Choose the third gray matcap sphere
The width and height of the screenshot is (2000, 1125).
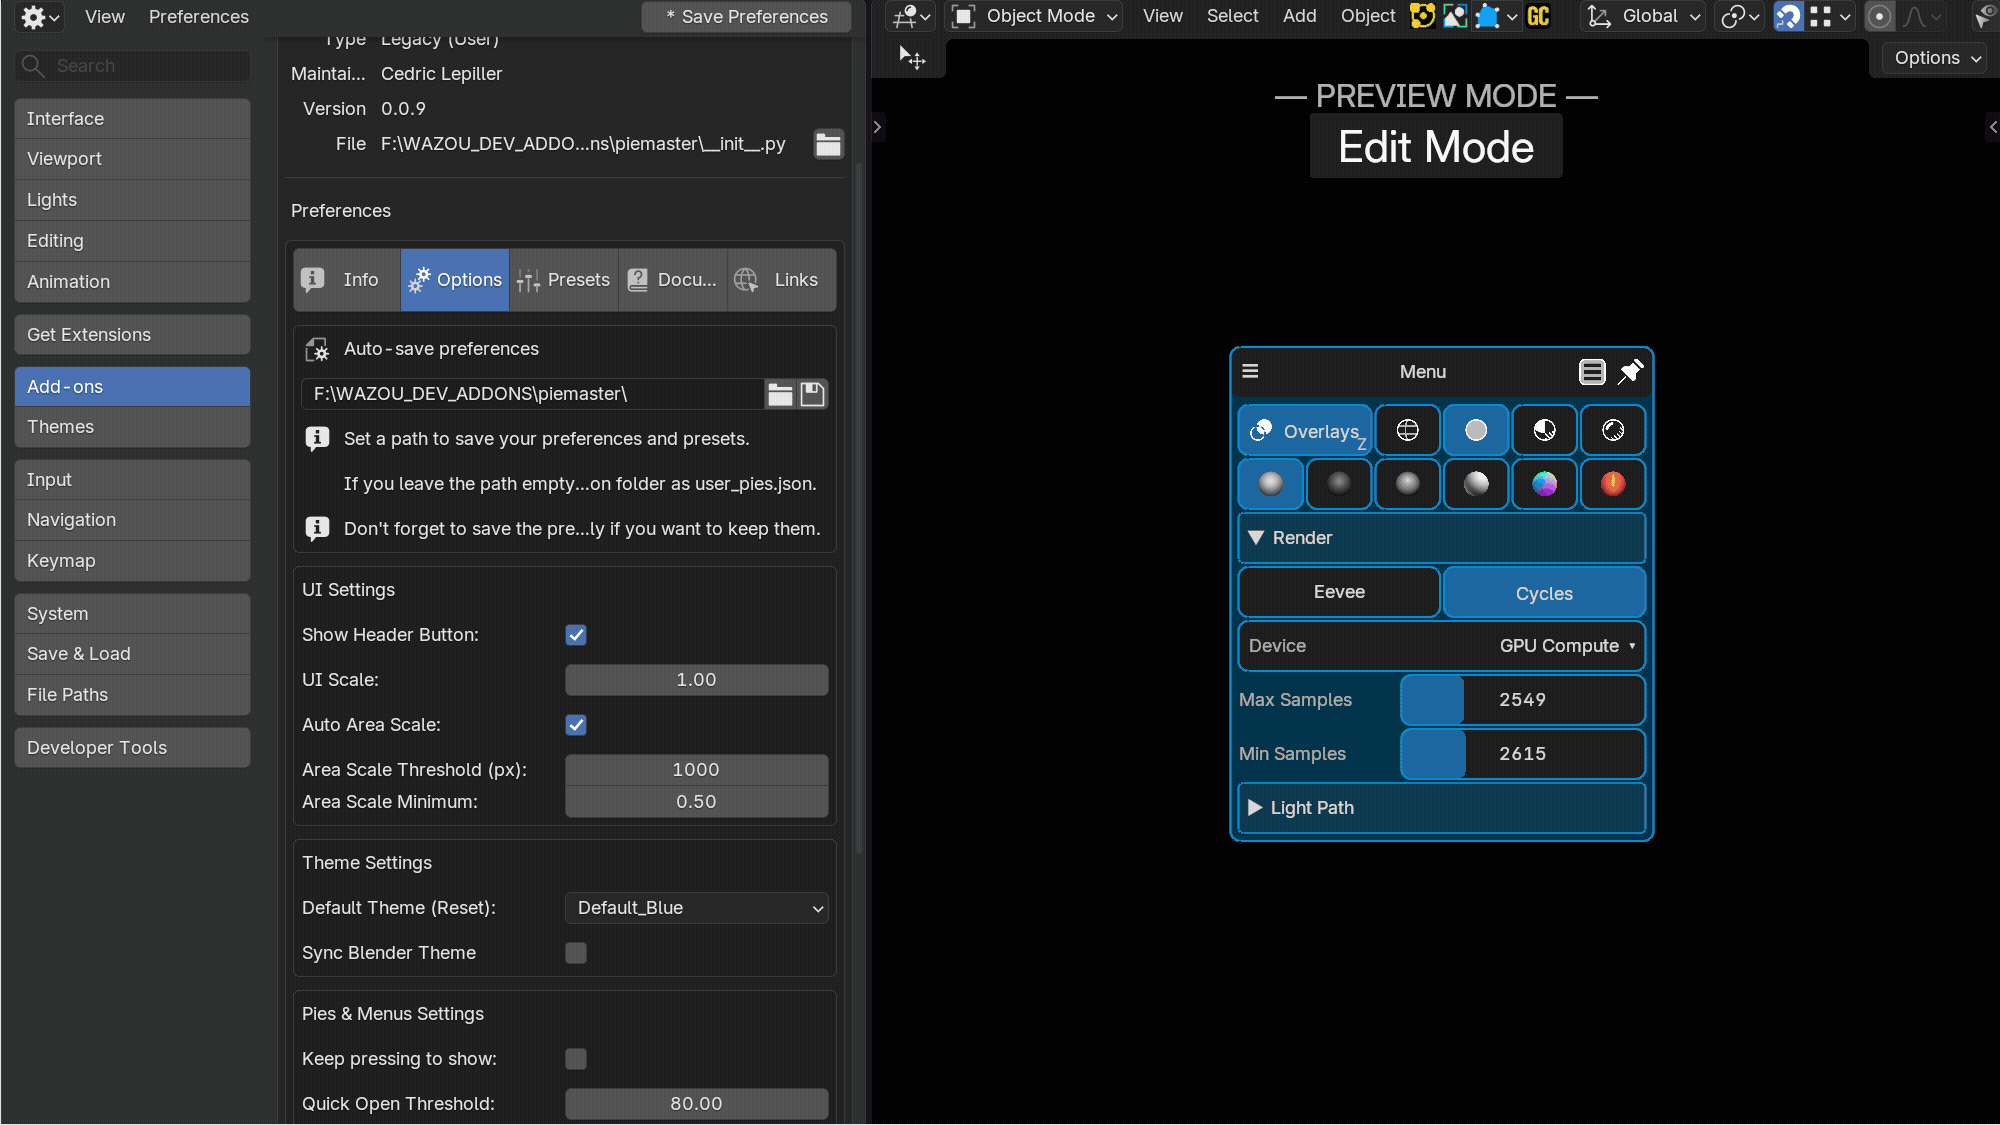1407,484
